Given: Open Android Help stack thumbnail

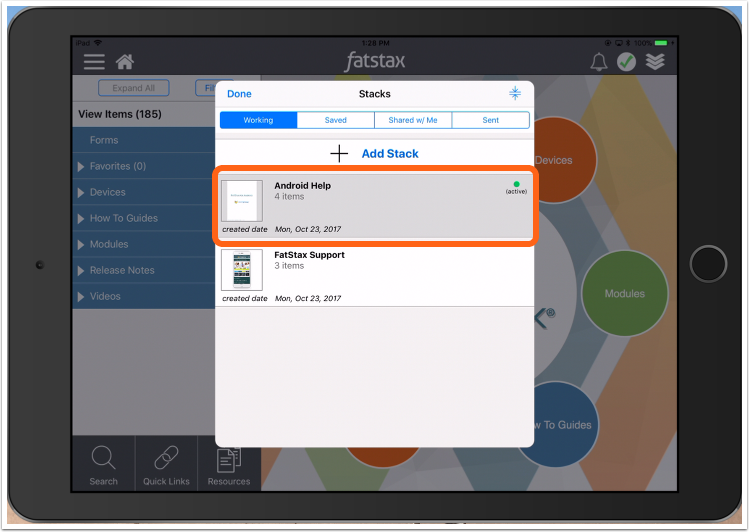Looking at the screenshot, I should click(242, 201).
